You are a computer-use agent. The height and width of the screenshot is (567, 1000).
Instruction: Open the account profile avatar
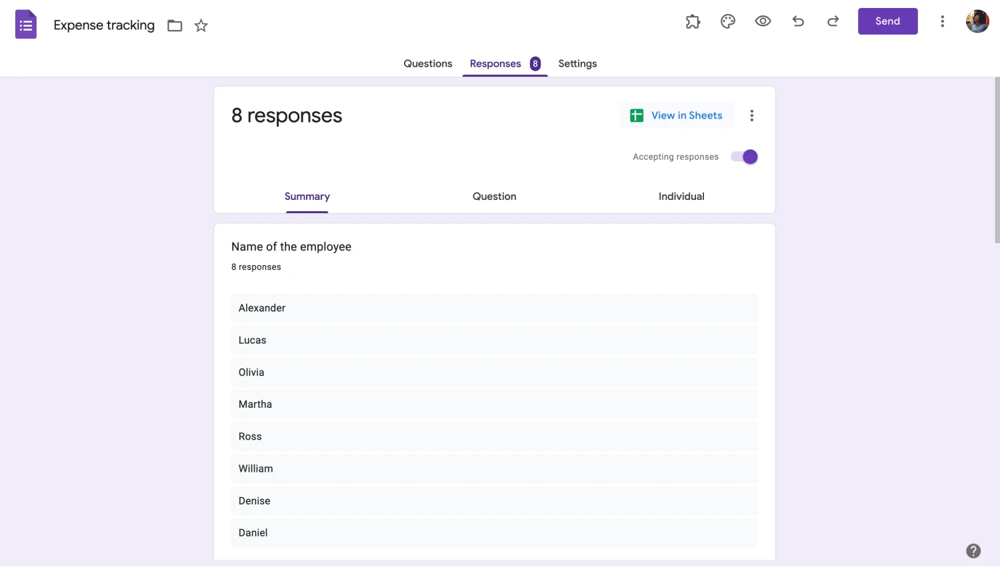[x=977, y=21]
